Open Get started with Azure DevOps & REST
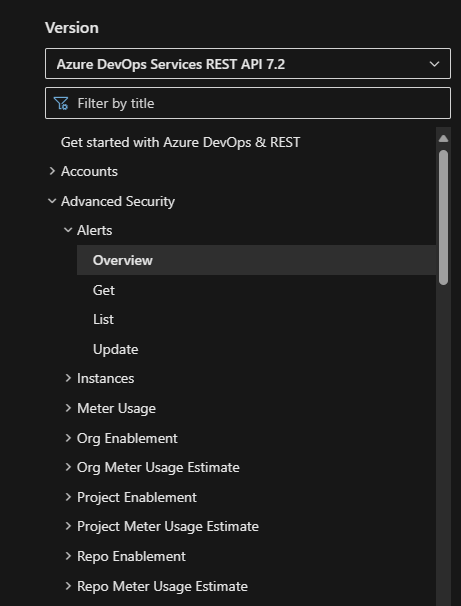Viewport: 461px width, 606px height. click(180, 142)
